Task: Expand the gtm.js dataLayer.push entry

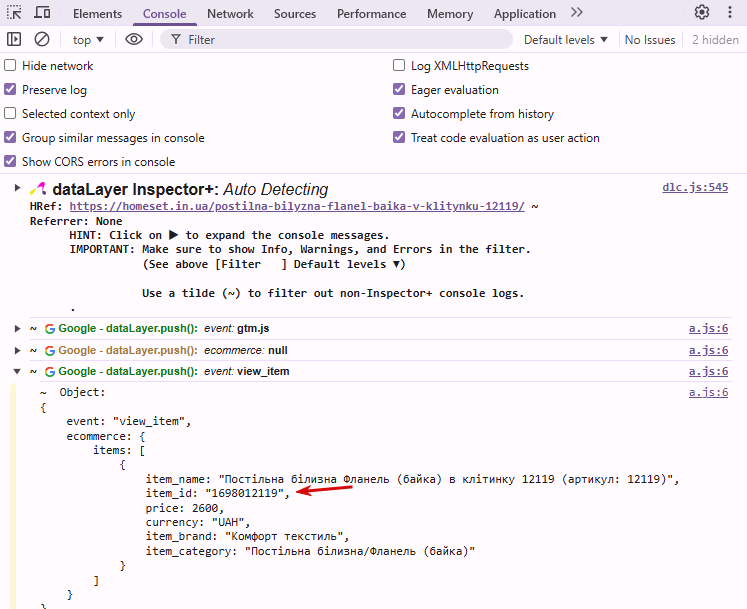Action: [x=17, y=329]
